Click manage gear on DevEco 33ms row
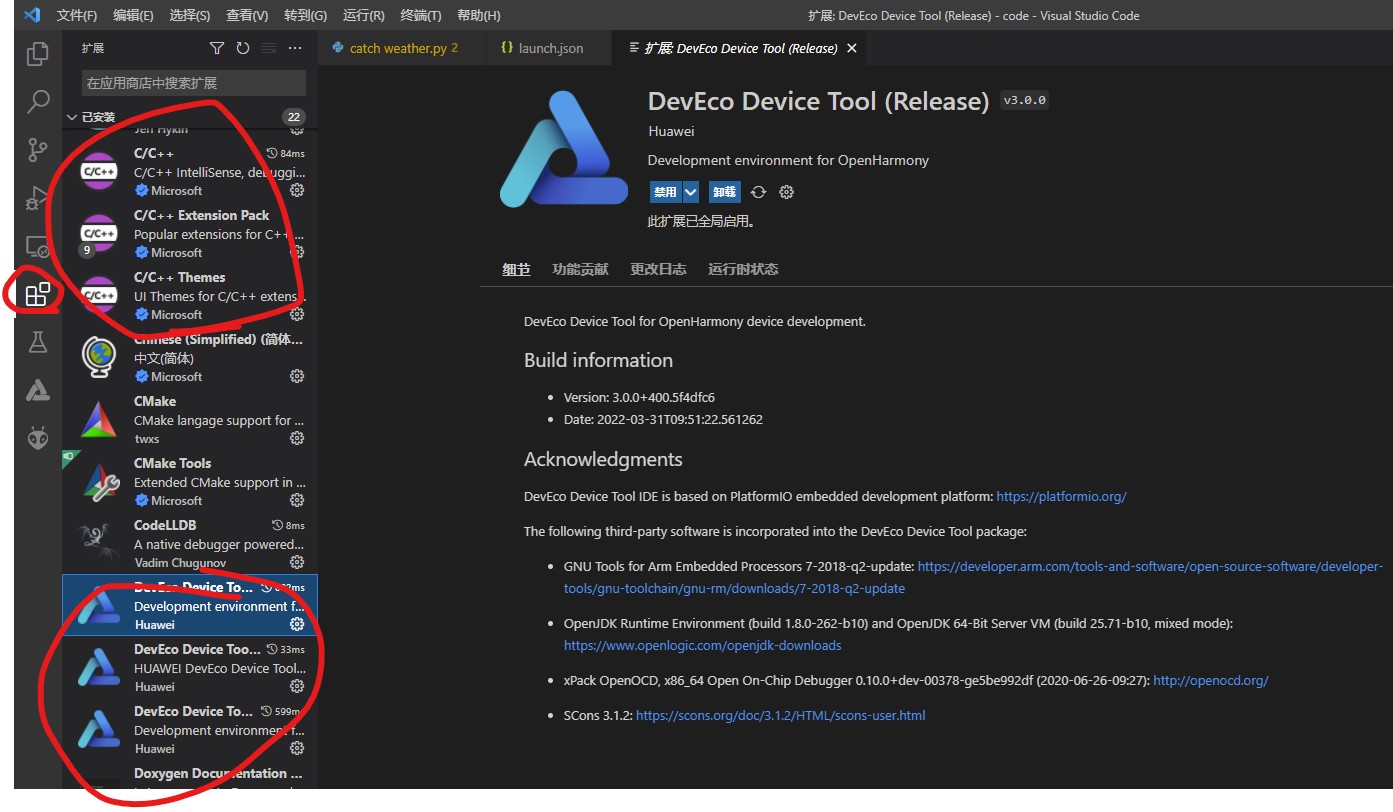 (x=297, y=686)
